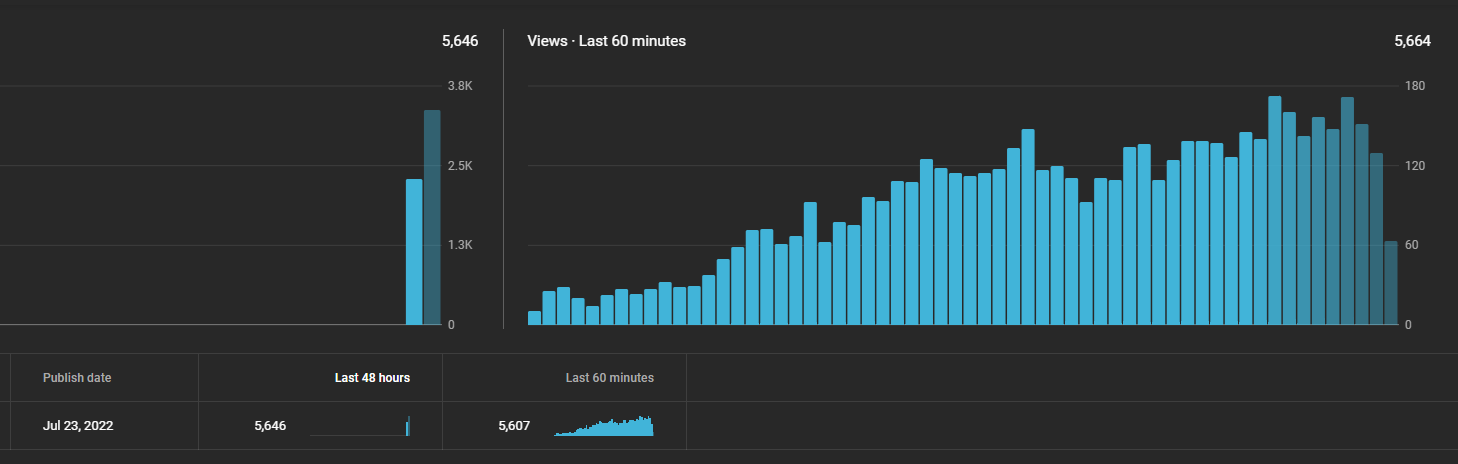Click the 2.5K axis label on the 48-hour chart
The image size is (1458, 464).
tap(460, 166)
